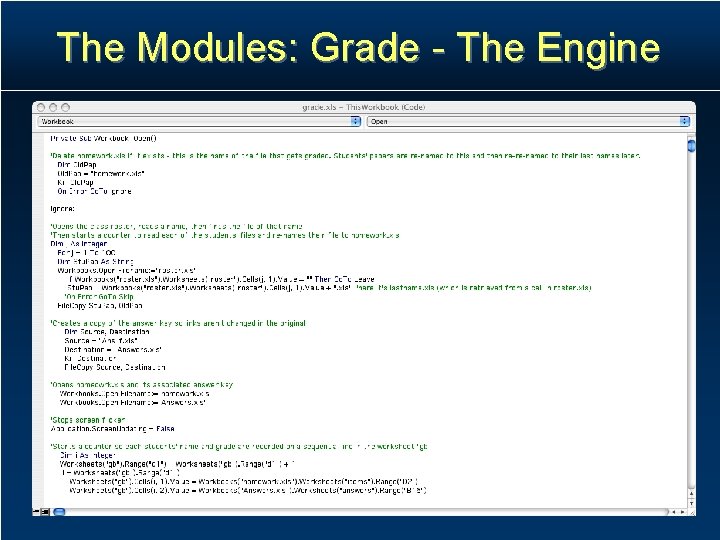Click the 'Dim i As Integer' line
Viewport: 720px width, 540px height.
click(x=88, y=455)
